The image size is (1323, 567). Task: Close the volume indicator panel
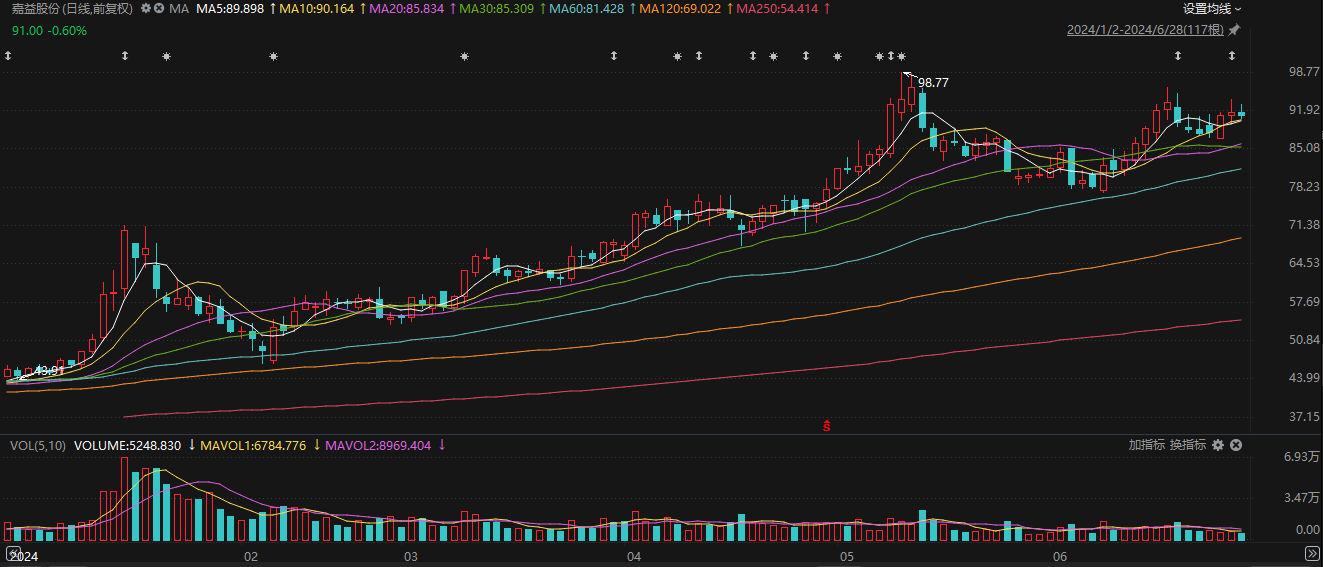[x=1235, y=445]
